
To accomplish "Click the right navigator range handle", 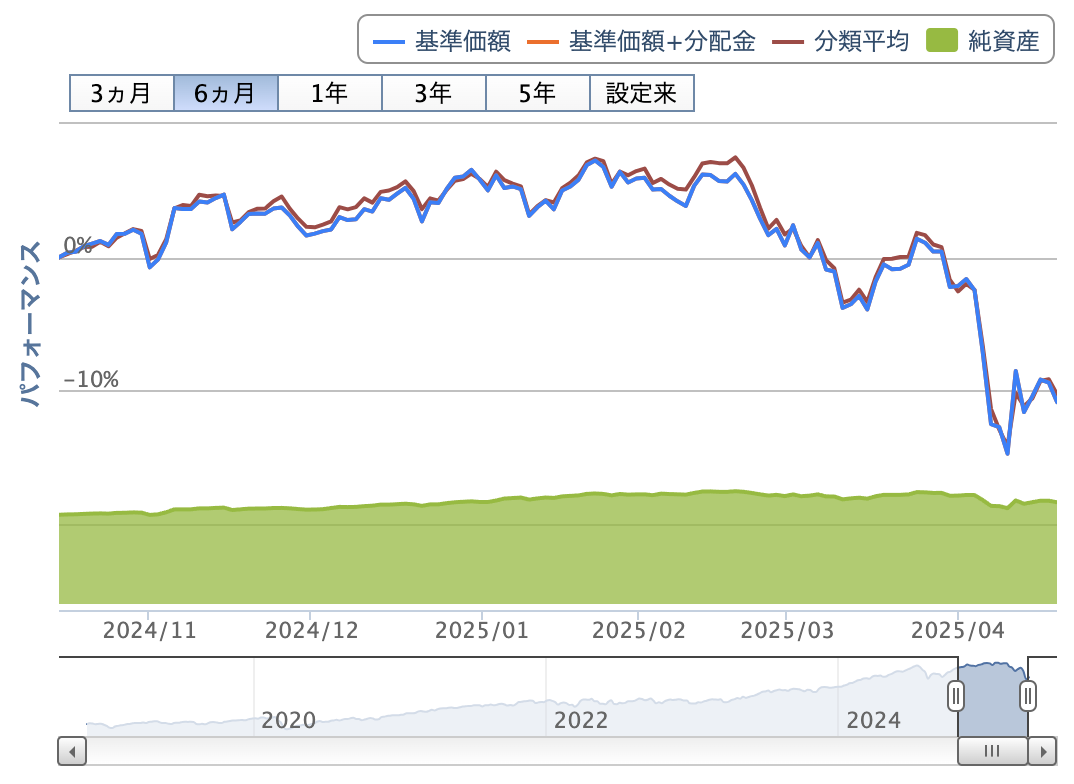I will pyautogui.click(x=1027, y=697).
